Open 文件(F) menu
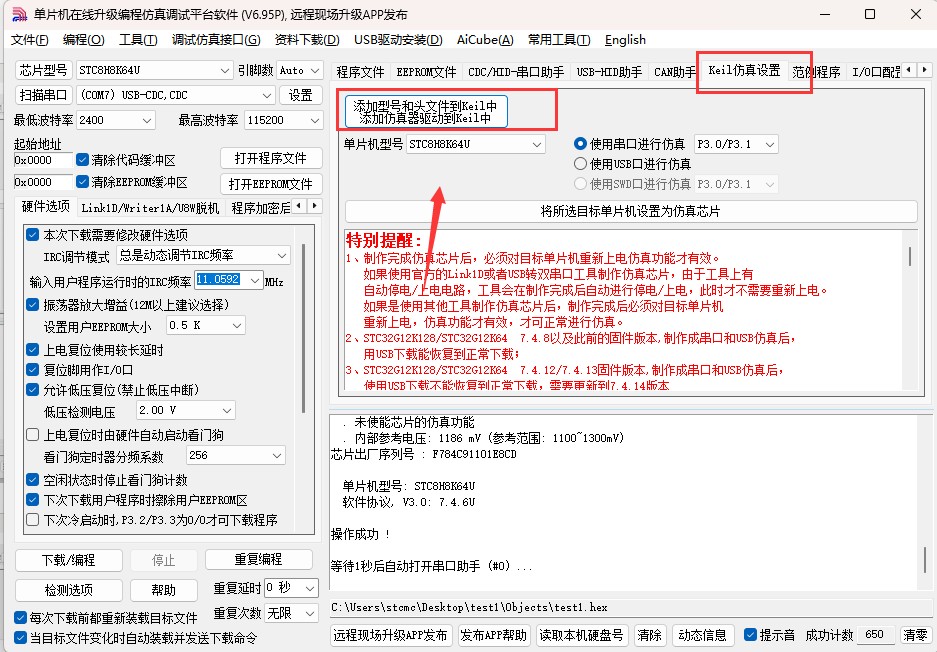This screenshot has height=652, width=937. 29,40
